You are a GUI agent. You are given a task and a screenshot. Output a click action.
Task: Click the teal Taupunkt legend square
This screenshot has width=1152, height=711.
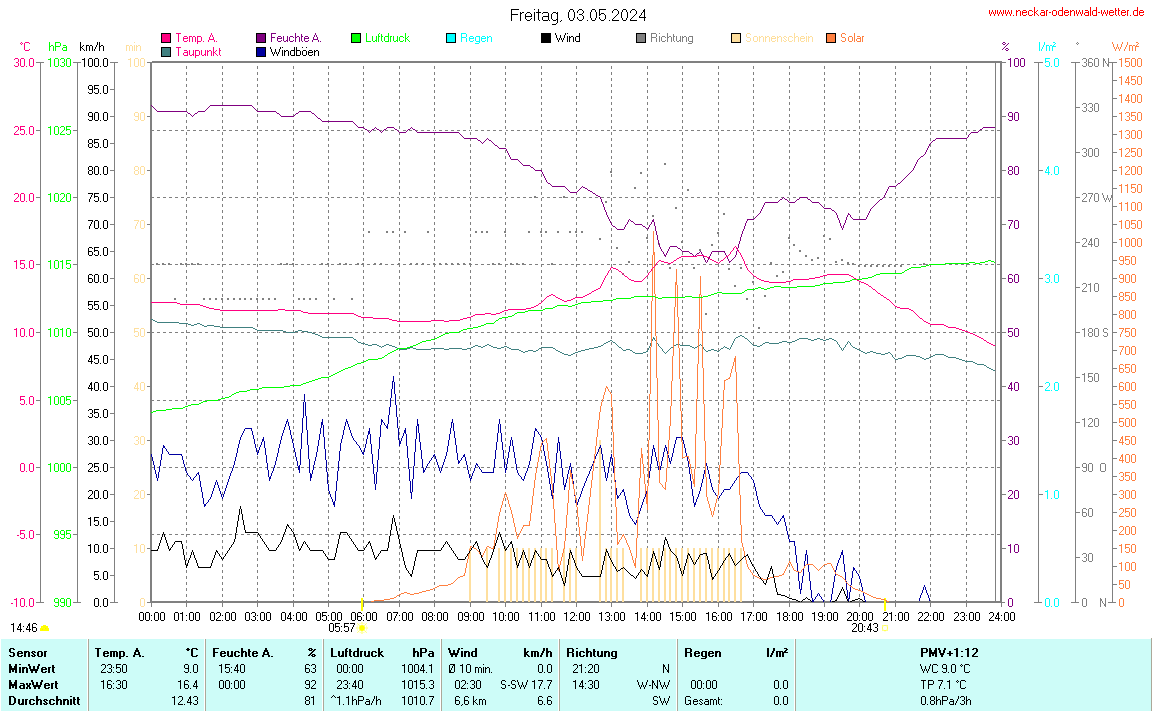[x=166, y=52]
